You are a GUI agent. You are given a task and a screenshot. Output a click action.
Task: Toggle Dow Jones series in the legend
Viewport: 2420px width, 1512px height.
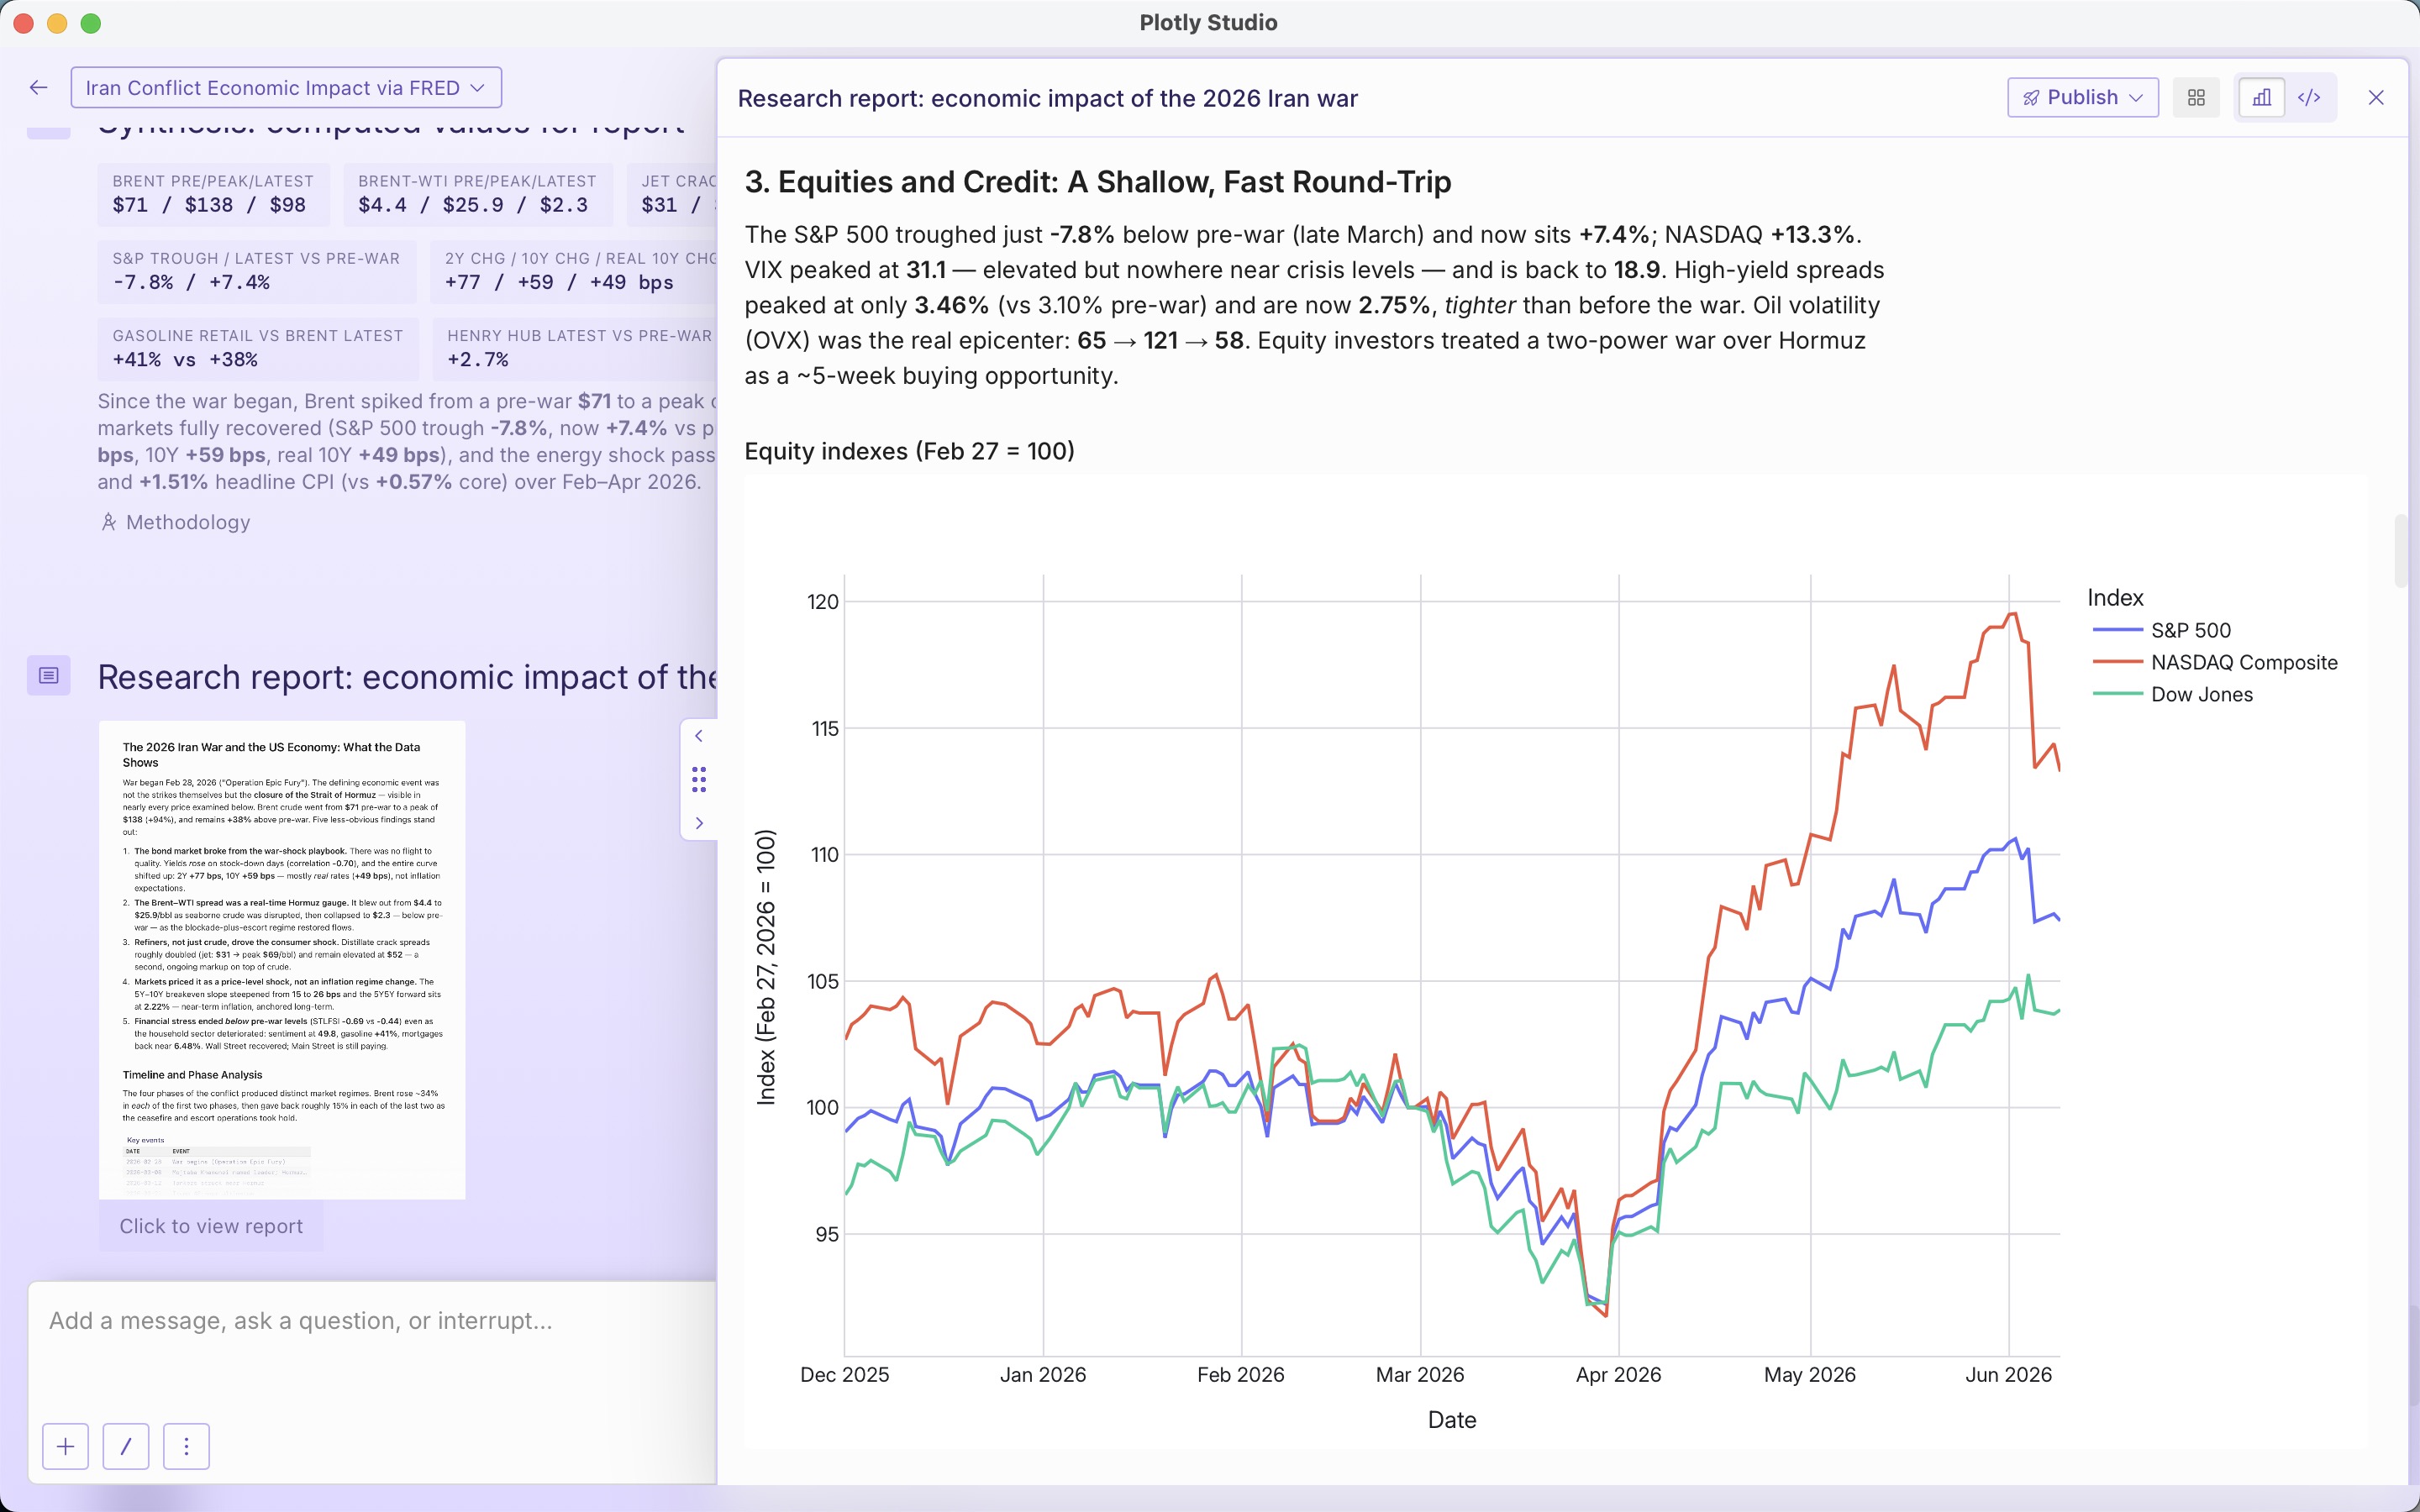[x=2173, y=694]
